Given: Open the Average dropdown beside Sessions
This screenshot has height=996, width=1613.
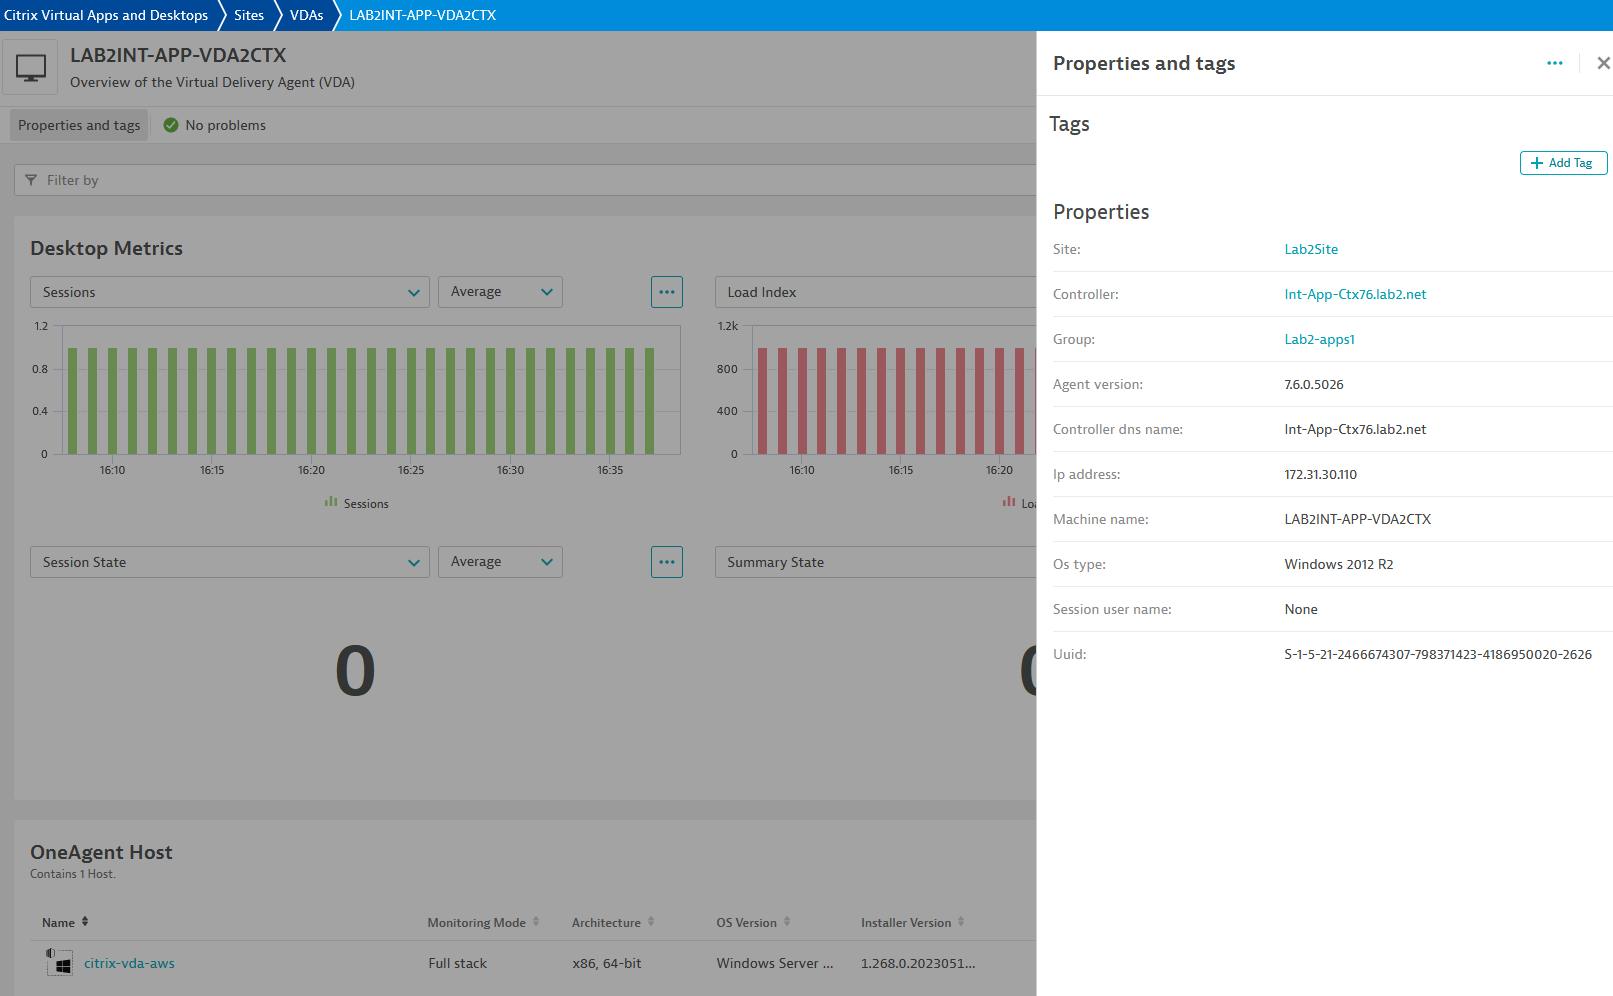Looking at the screenshot, I should click(500, 292).
